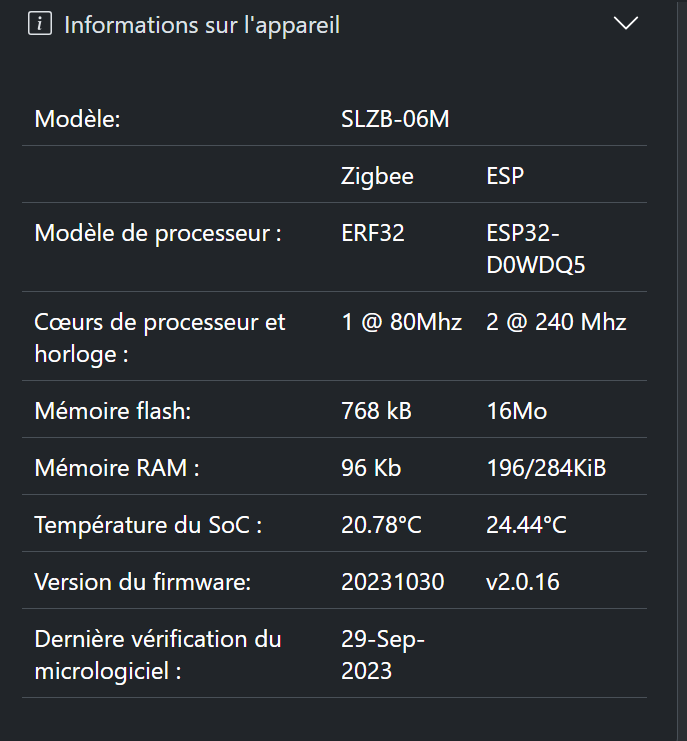This screenshot has width=687, height=741.
Task: Click the info icon beside Informations sur l'appareil
Action: pos(40,24)
